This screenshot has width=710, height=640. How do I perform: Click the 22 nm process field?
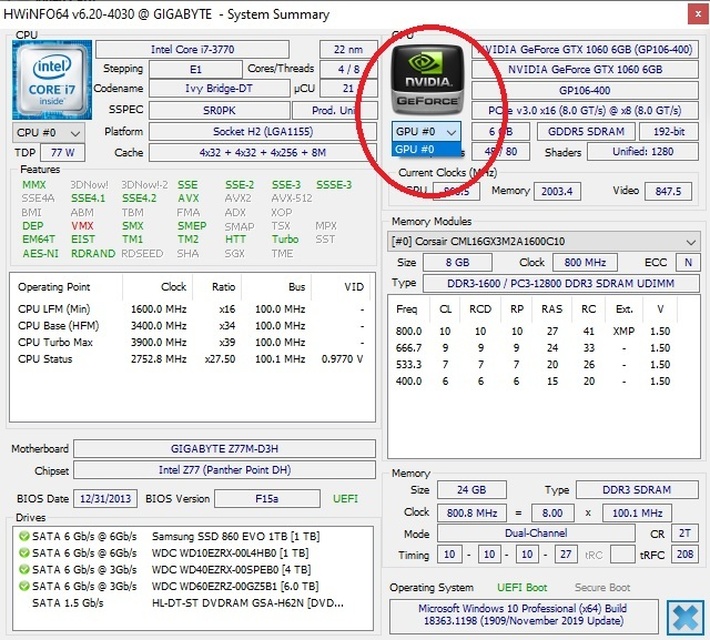348,49
